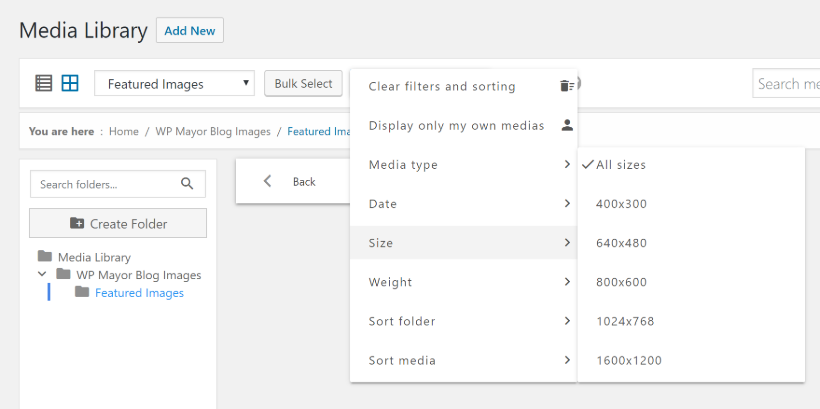Expand Sort folder submenu arrow

pyautogui.click(x=567, y=321)
